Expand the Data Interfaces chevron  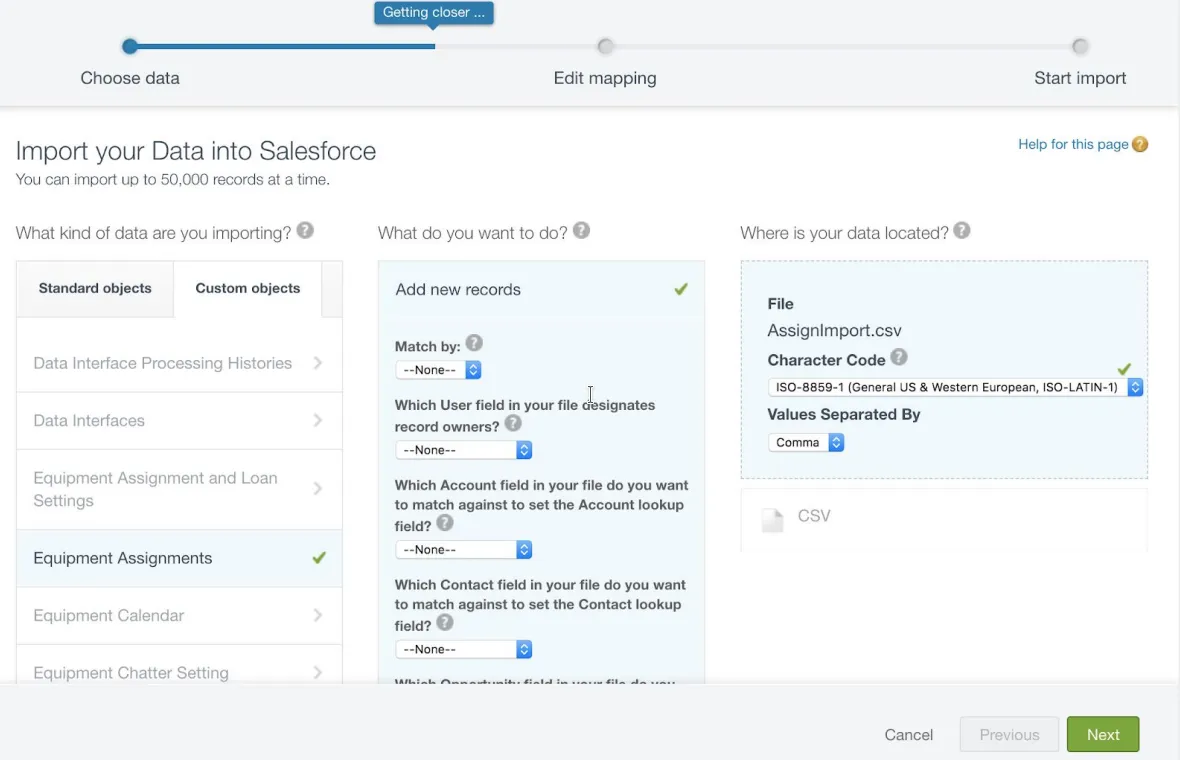(x=318, y=421)
